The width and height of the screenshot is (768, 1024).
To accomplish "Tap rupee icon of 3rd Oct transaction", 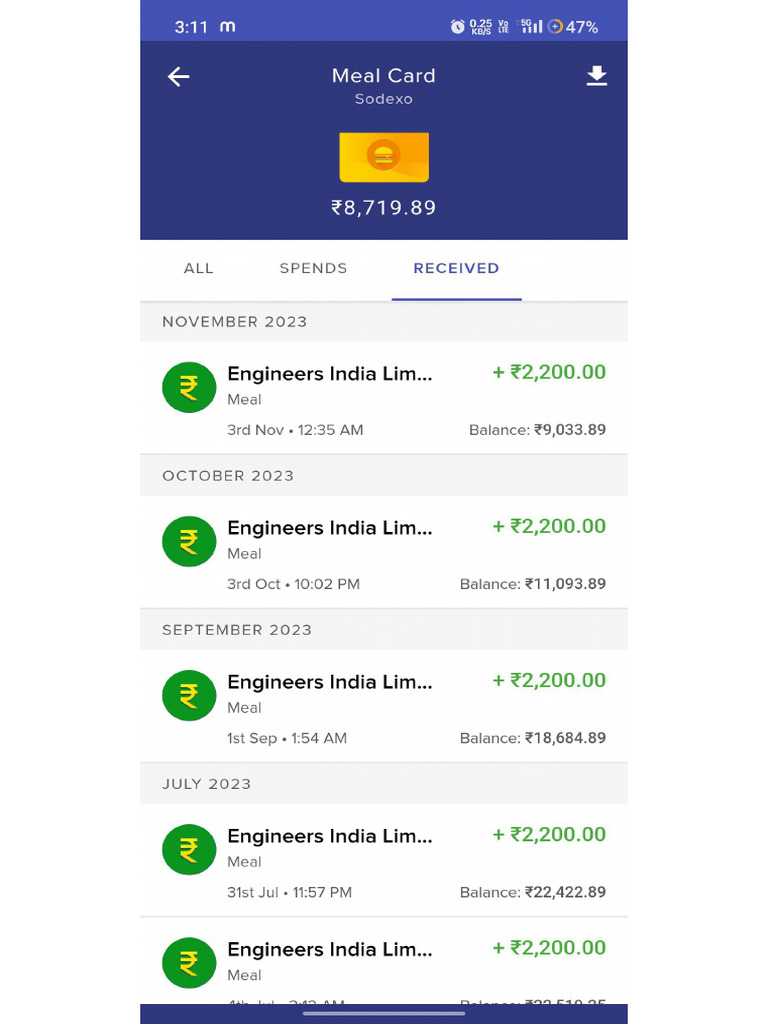I will pos(189,541).
